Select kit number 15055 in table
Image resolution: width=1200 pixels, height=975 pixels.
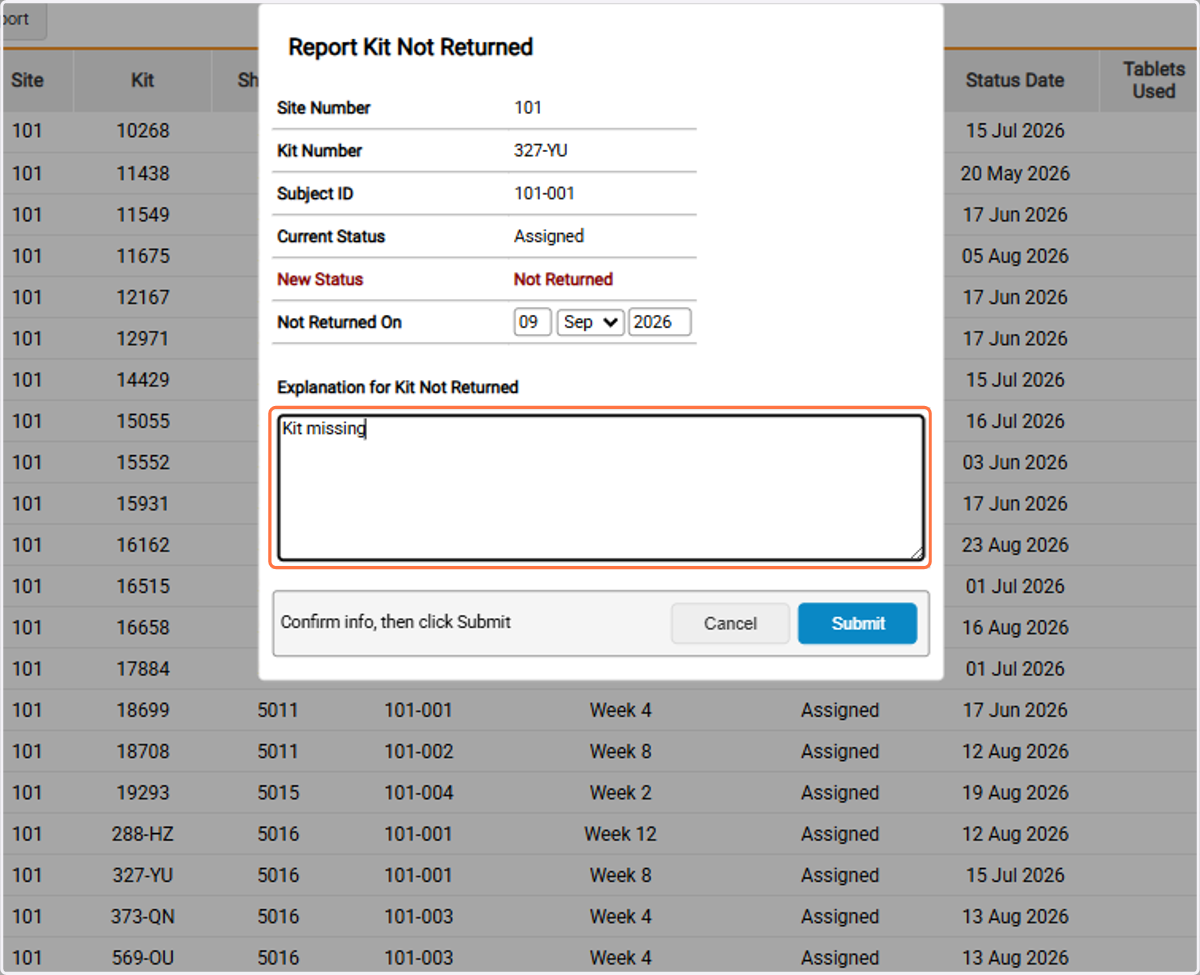pyautogui.click(x=143, y=421)
